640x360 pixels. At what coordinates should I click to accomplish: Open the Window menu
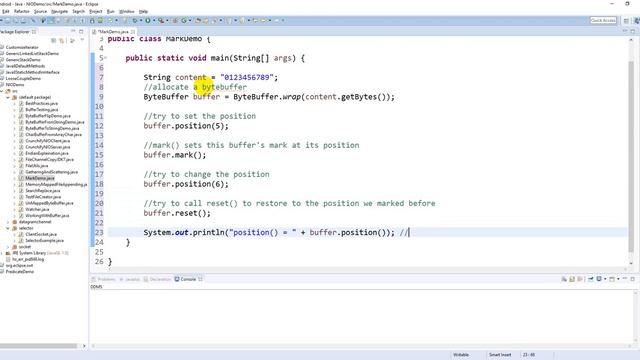pyautogui.click(x=127, y=11)
